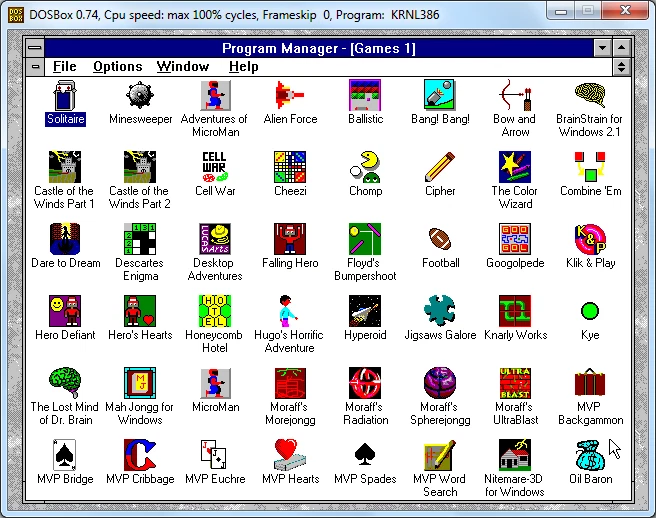Close the DOSBox window

point(625,10)
